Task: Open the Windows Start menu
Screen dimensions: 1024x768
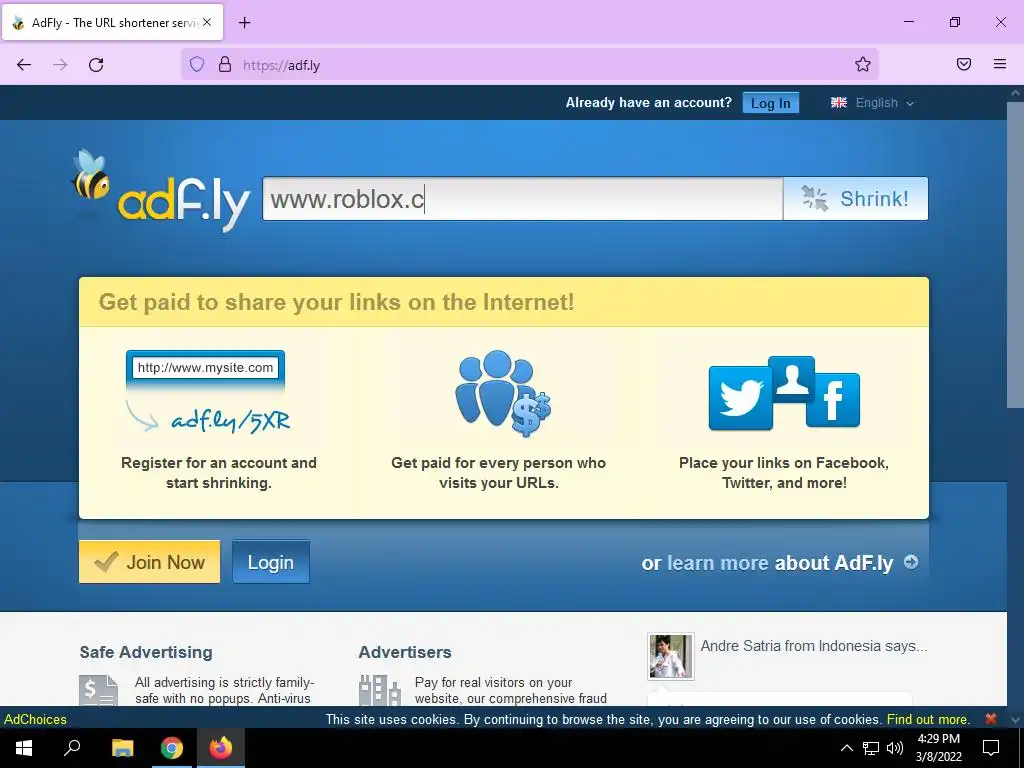Action: [x=24, y=748]
